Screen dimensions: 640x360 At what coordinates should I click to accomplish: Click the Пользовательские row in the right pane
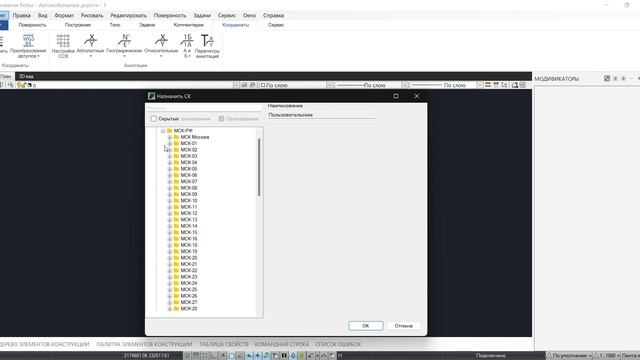tap(321, 115)
